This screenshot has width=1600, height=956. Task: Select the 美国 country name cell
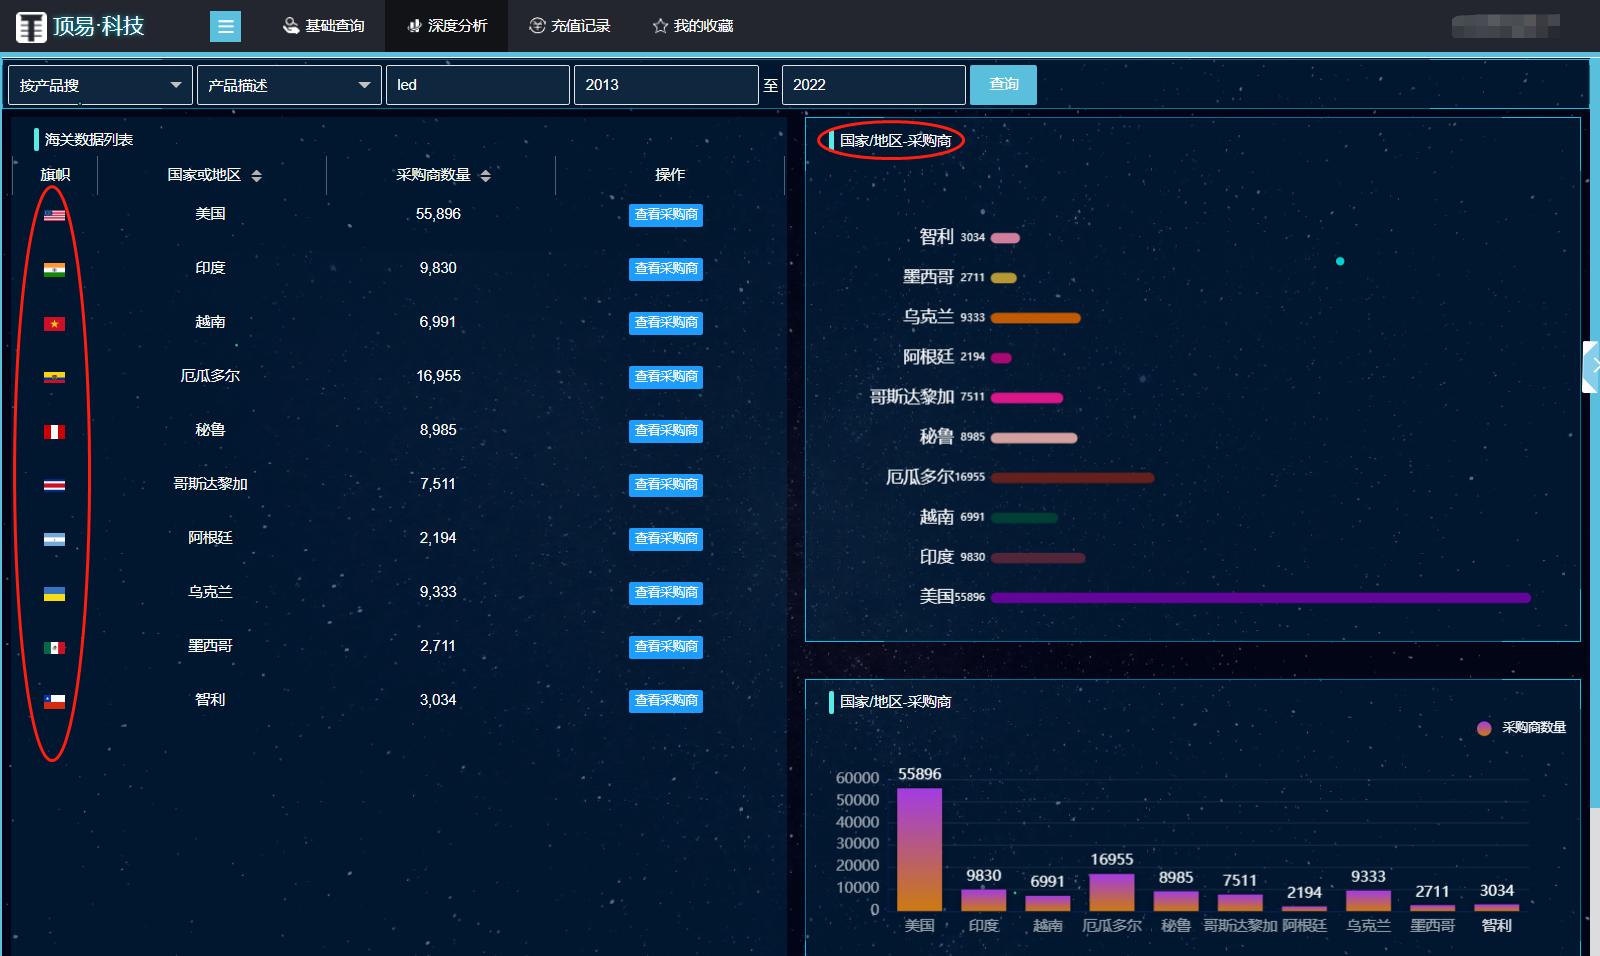210,214
